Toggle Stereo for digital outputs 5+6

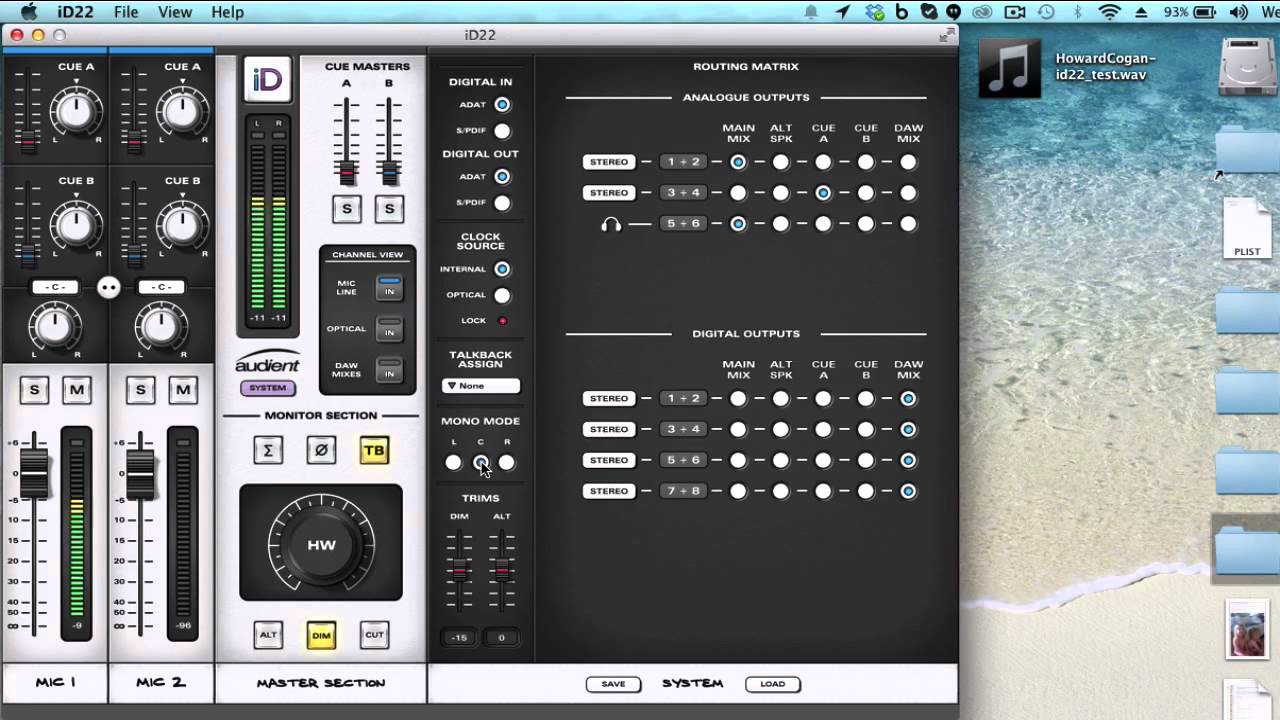(609, 460)
